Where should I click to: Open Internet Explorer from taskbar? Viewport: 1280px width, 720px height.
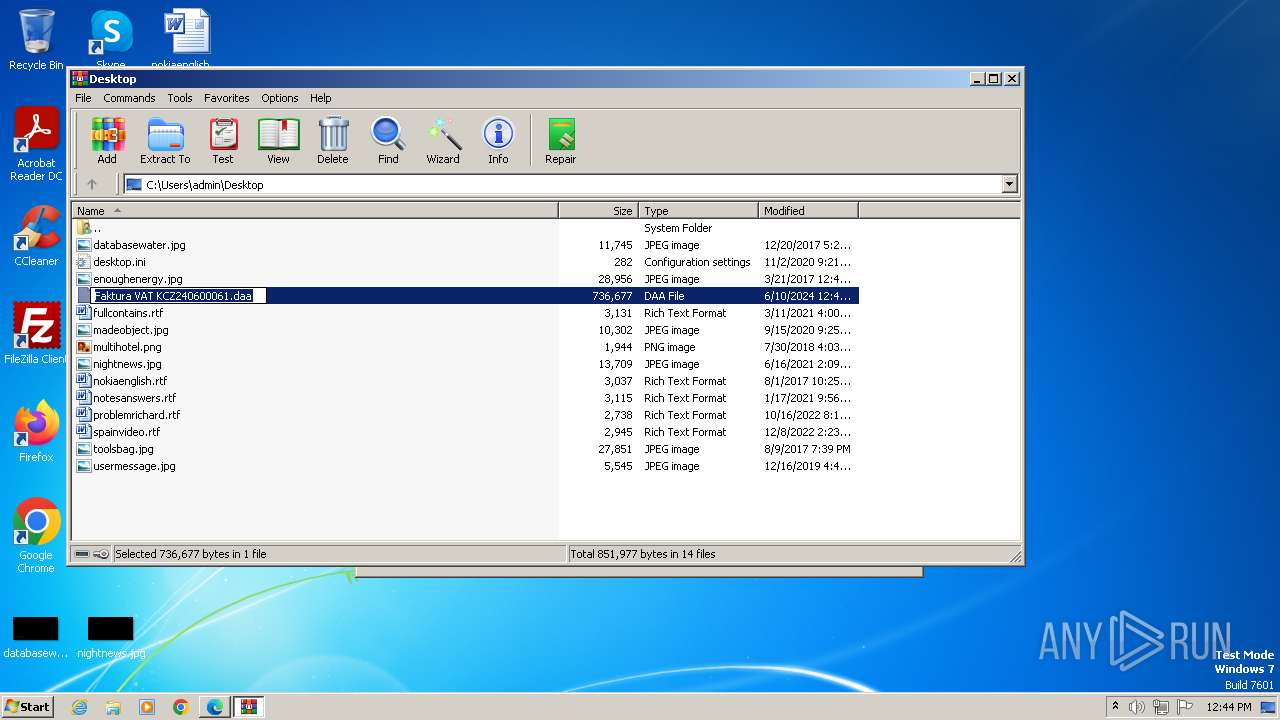pyautogui.click(x=79, y=707)
